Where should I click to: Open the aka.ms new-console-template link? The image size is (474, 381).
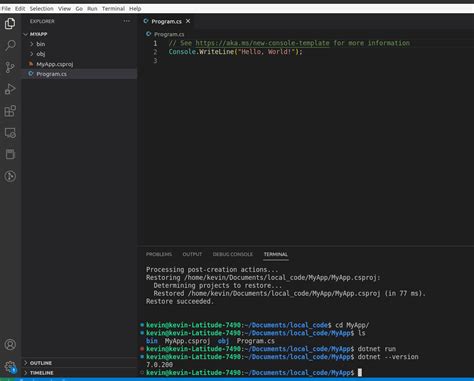pyautogui.click(x=262, y=43)
